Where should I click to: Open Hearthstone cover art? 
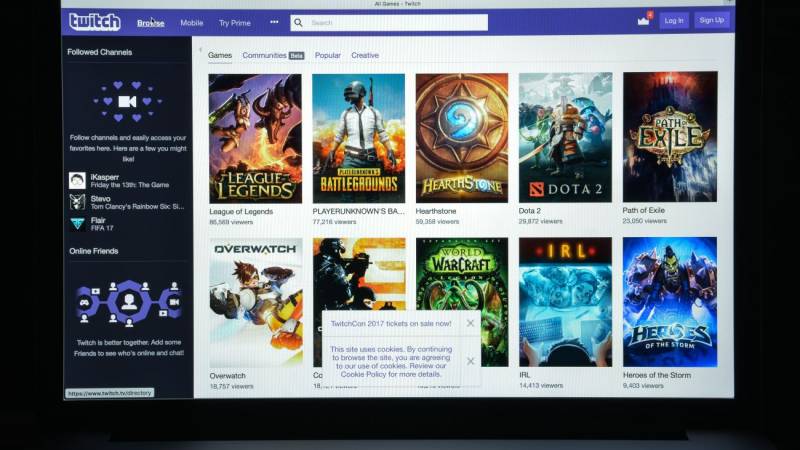pos(462,138)
